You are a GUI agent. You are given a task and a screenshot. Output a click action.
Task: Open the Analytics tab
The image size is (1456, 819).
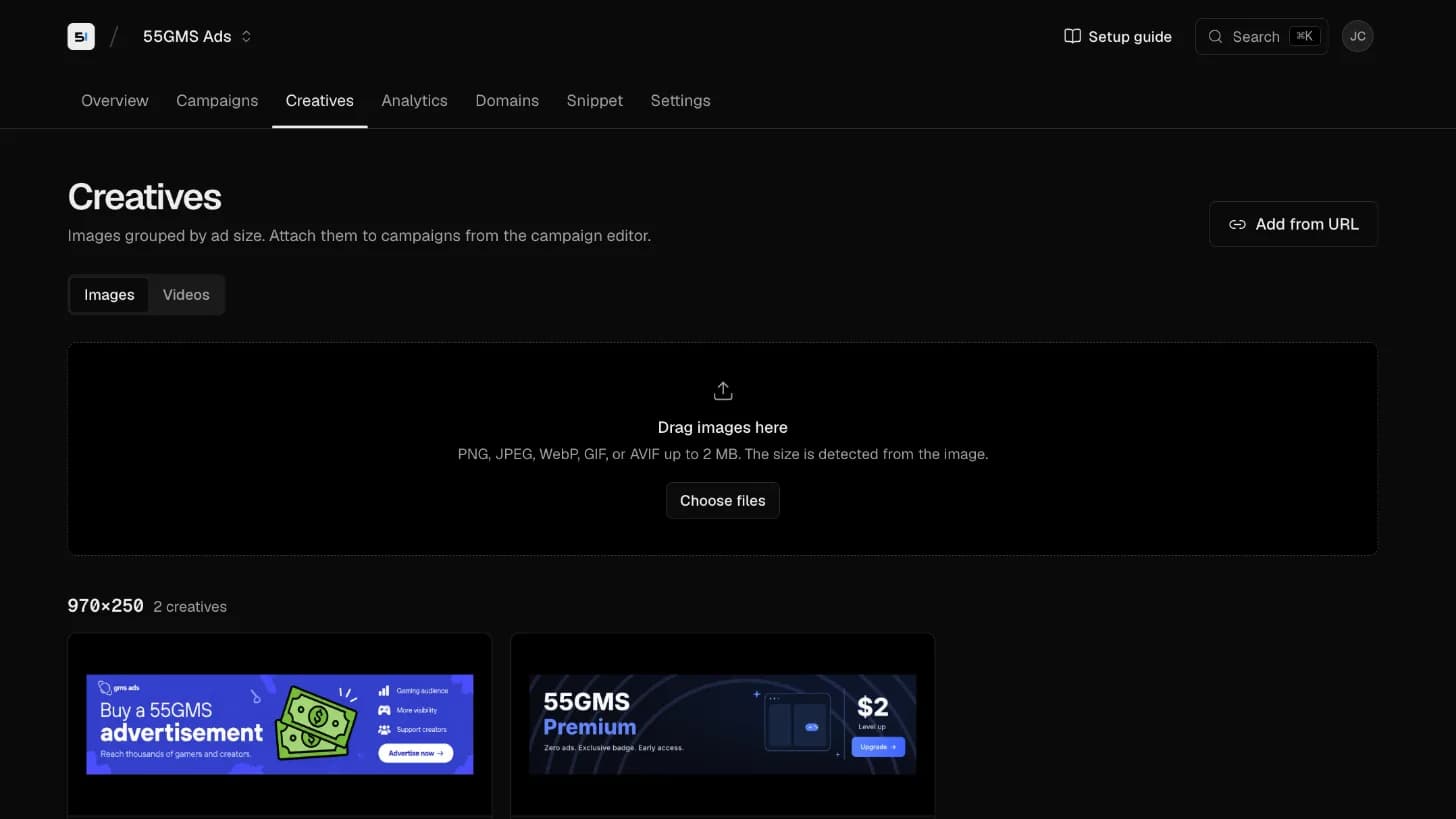tap(414, 100)
